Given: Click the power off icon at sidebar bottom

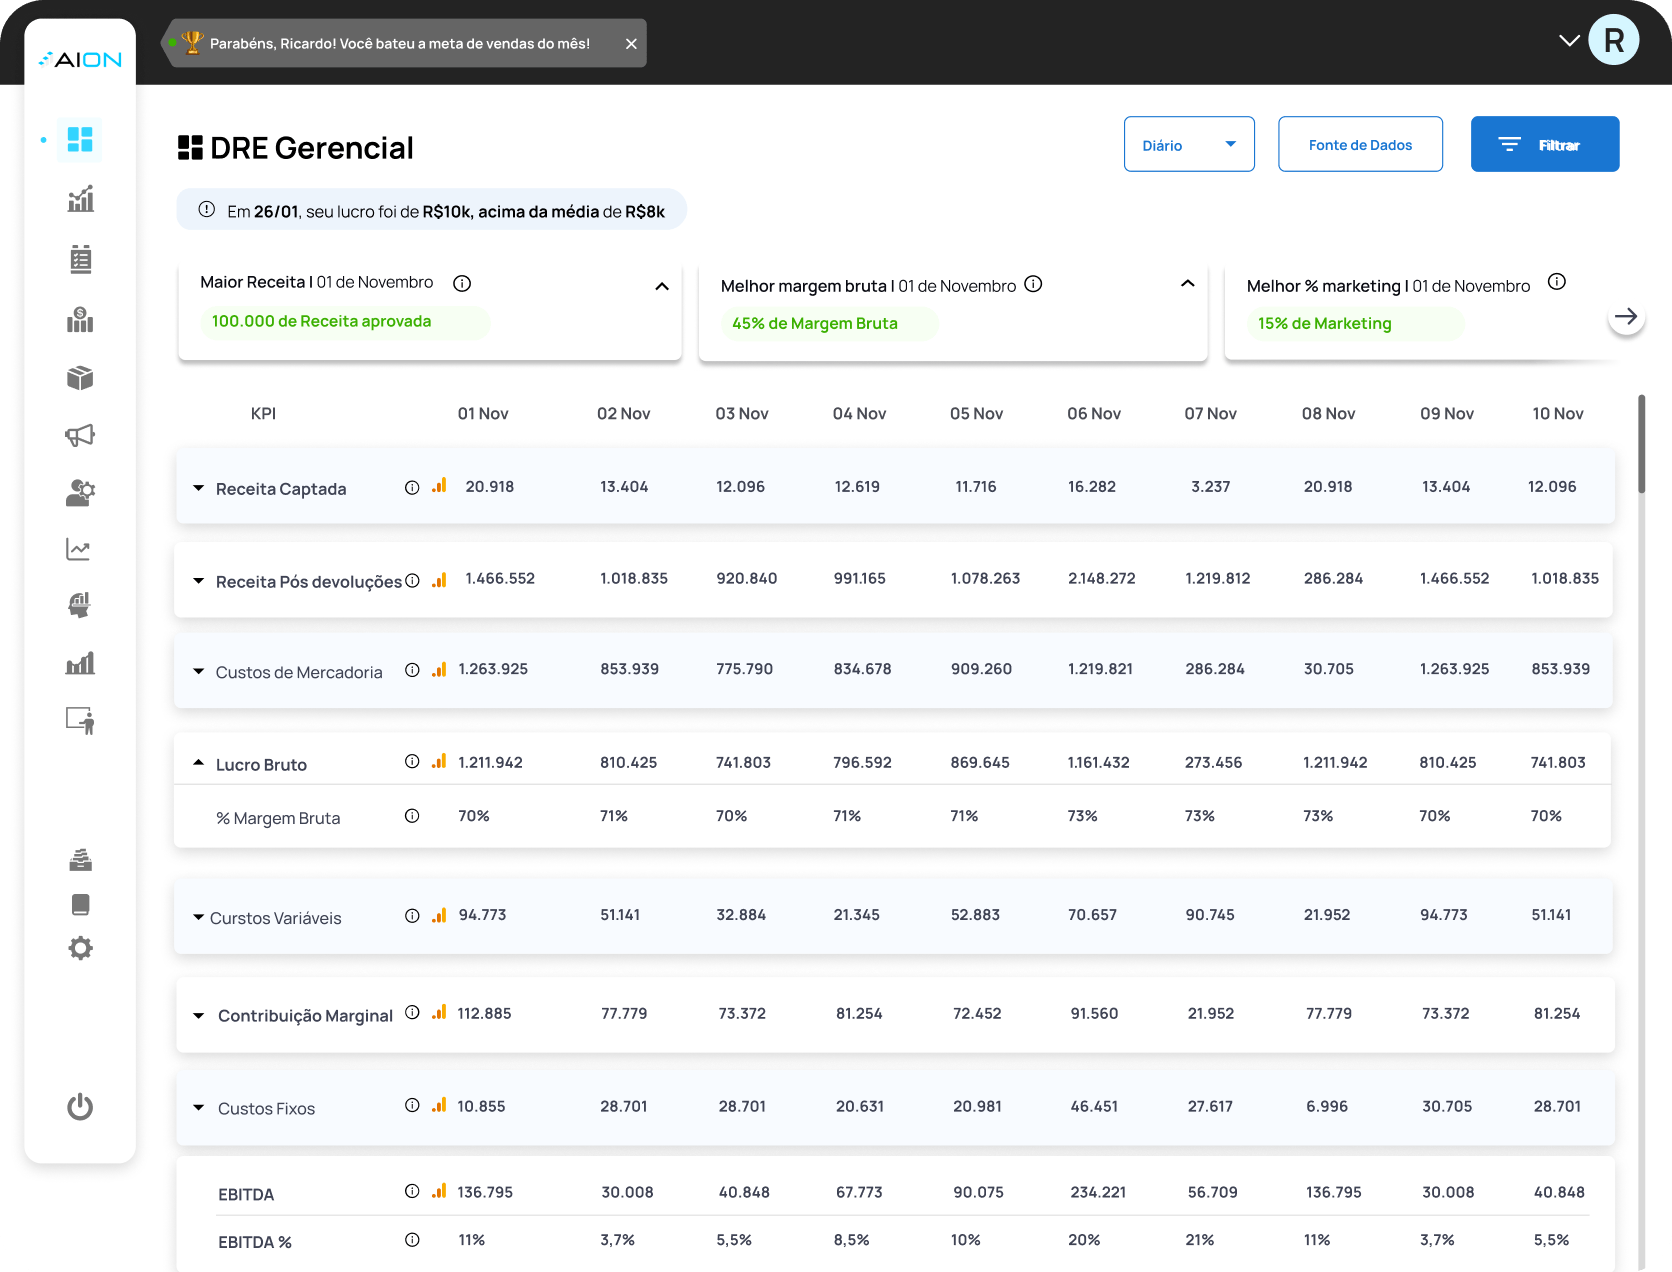Looking at the screenshot, I should click(80, 1107).
